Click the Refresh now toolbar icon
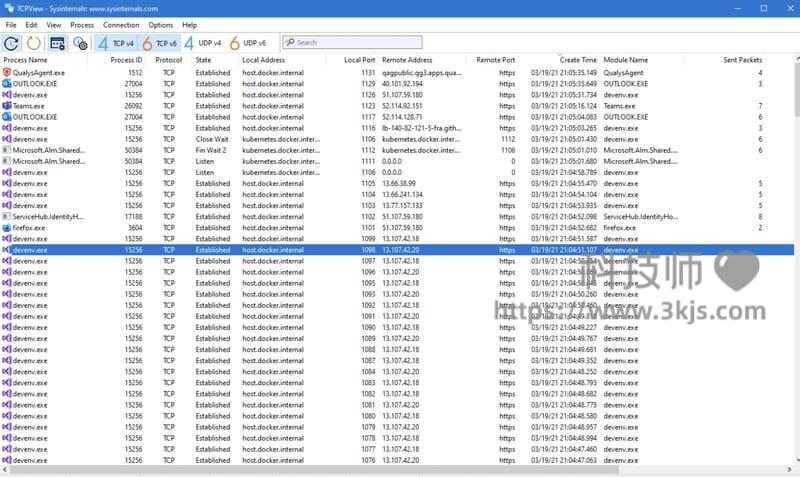The image size is (800, 477). pyautogui.click(x=11, y=43)
